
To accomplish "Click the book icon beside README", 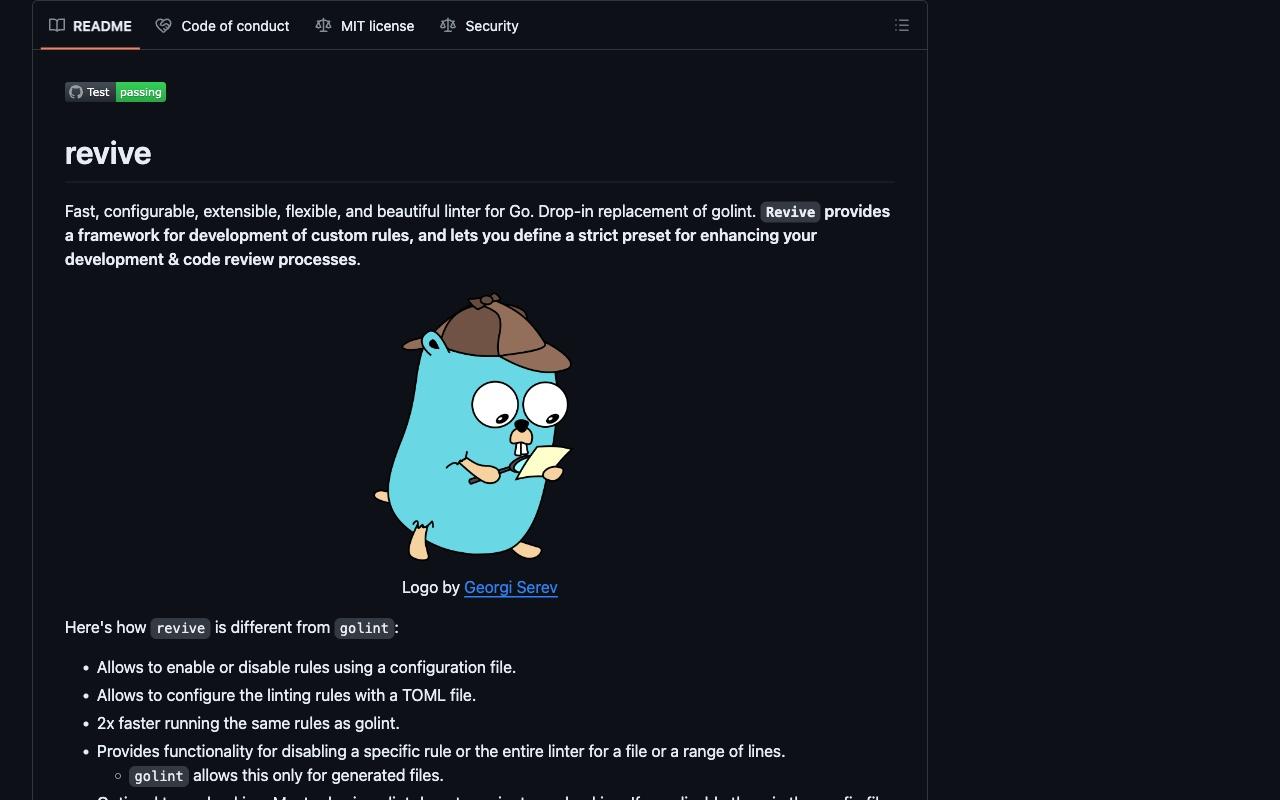I will tap(57, 26).
